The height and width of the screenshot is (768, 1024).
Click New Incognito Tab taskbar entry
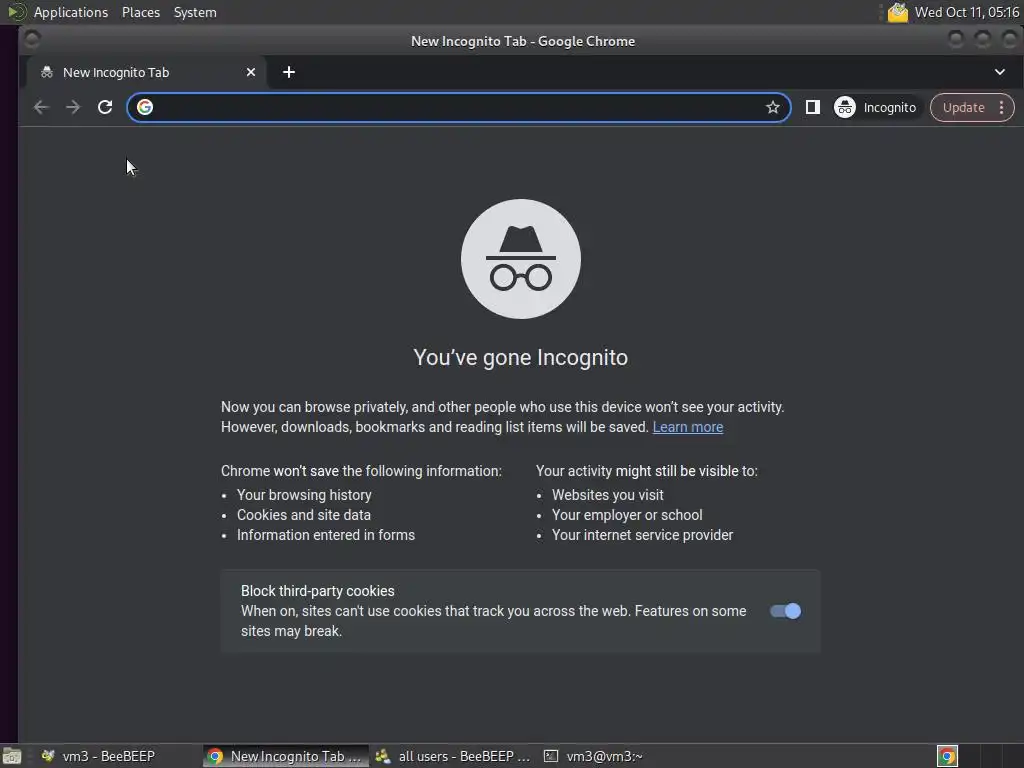coord(285,756)
